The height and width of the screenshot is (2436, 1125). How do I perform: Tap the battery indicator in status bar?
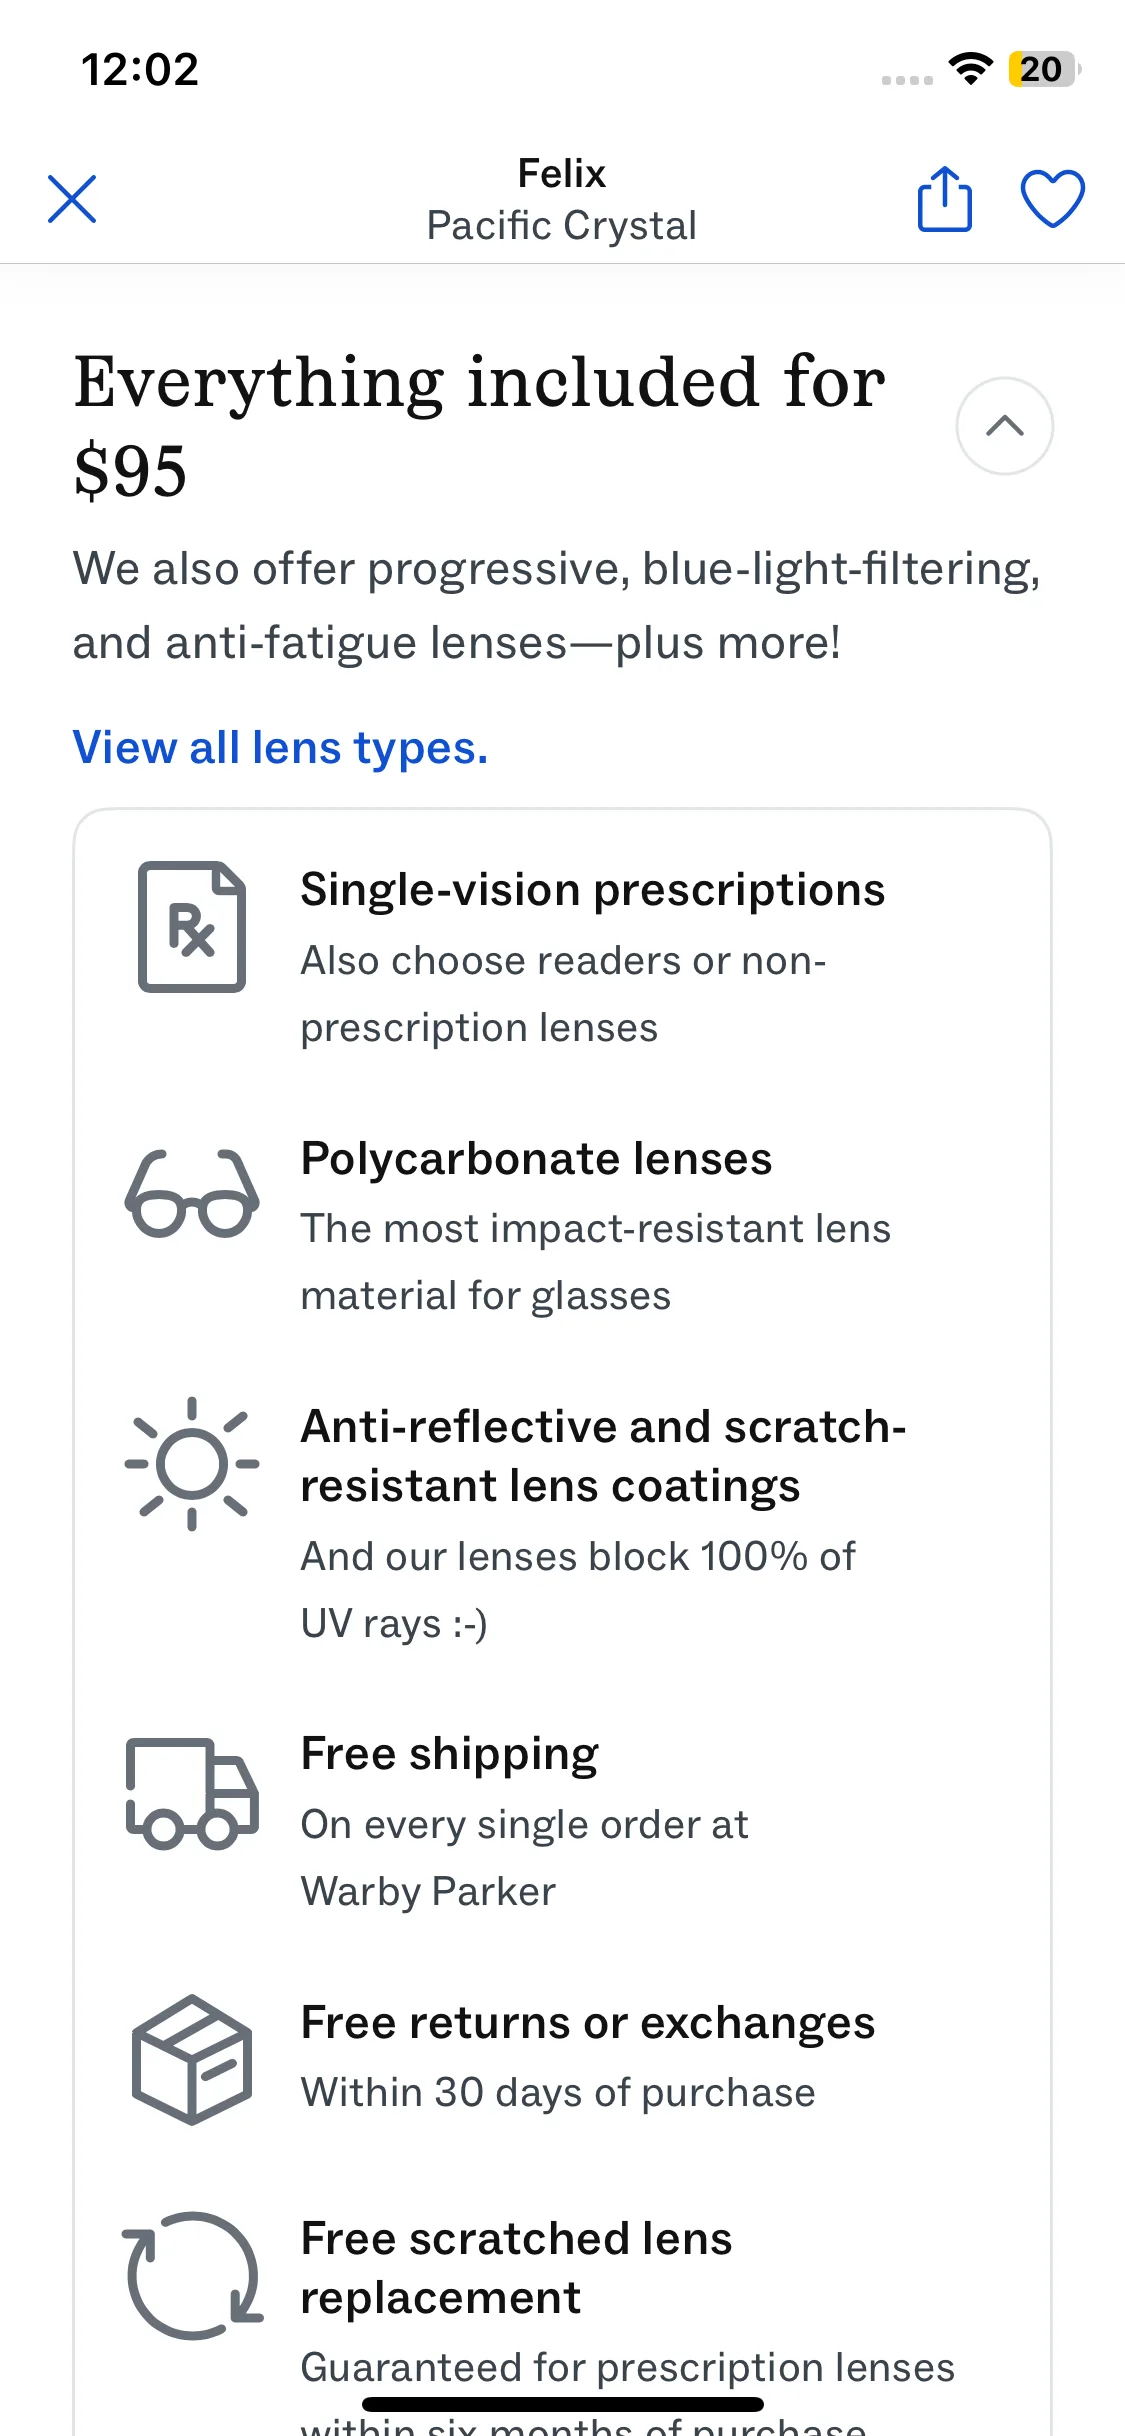(1043, 69)
